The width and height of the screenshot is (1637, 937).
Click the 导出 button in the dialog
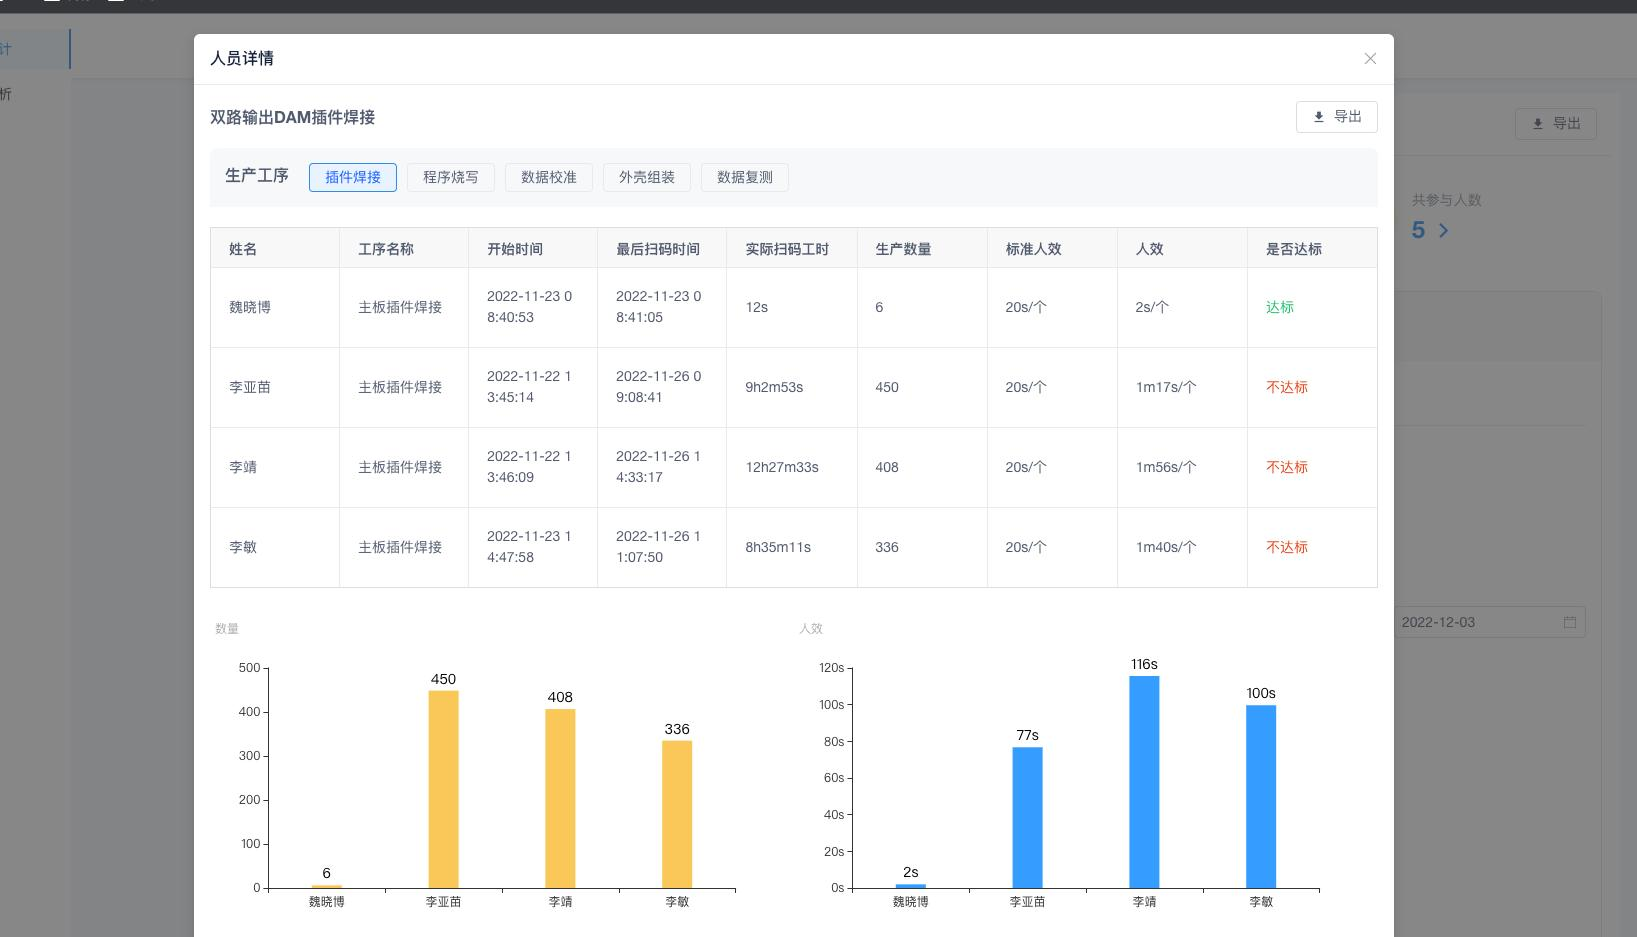(1336, 117)
